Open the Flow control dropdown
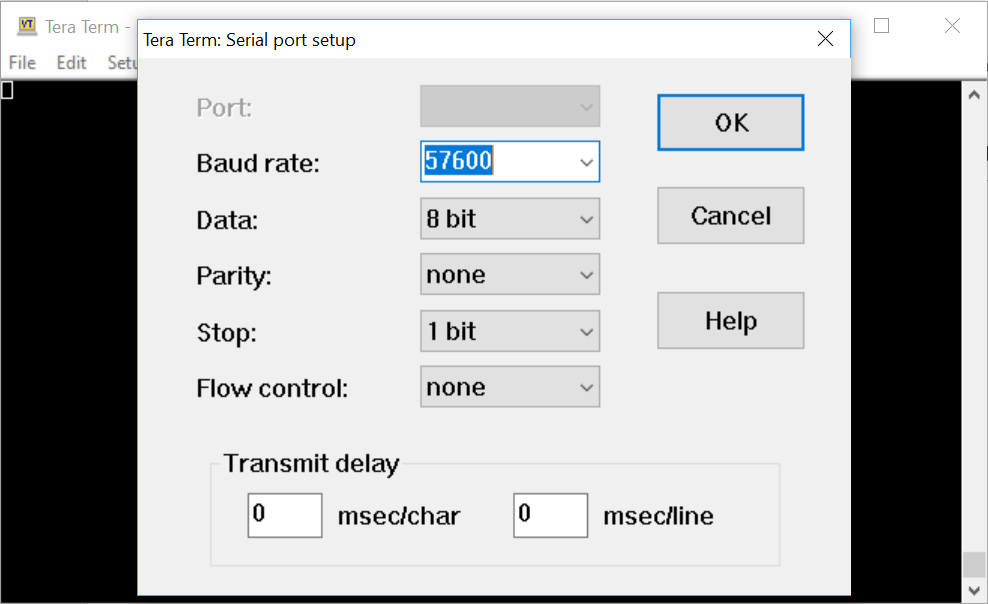988x604 pixels. coord(510,387)
